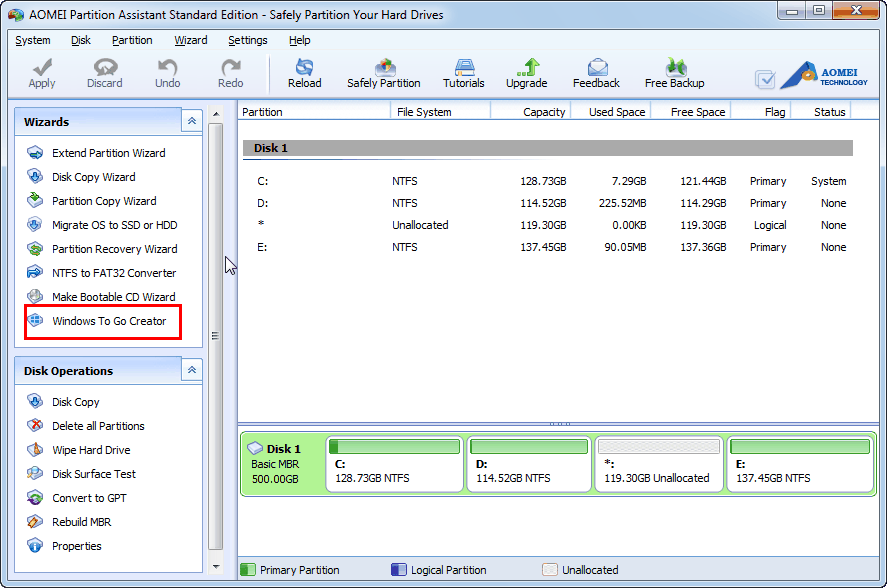Image resolution: width=887 pixels, height=588 pixels.
Task: Click the checkmark icon beside AOMEI logo
Action: (x=765, y=79)
